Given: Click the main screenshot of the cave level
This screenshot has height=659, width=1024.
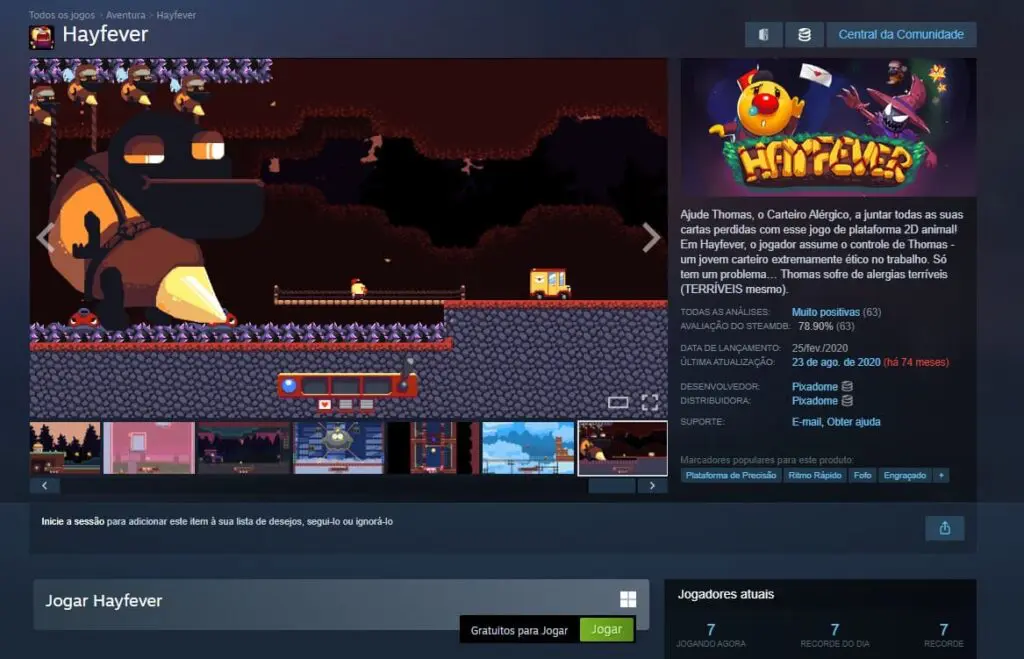Looking at the screenshot, I should (348, 238).
